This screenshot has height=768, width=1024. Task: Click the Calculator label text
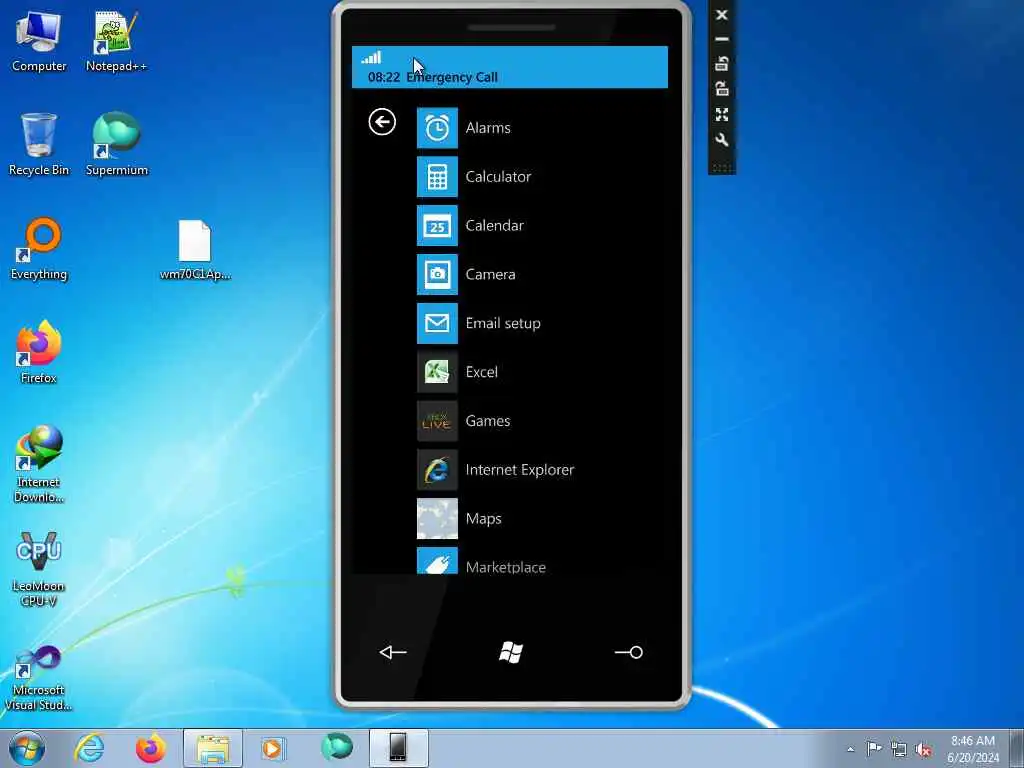(x=498, y=176)
